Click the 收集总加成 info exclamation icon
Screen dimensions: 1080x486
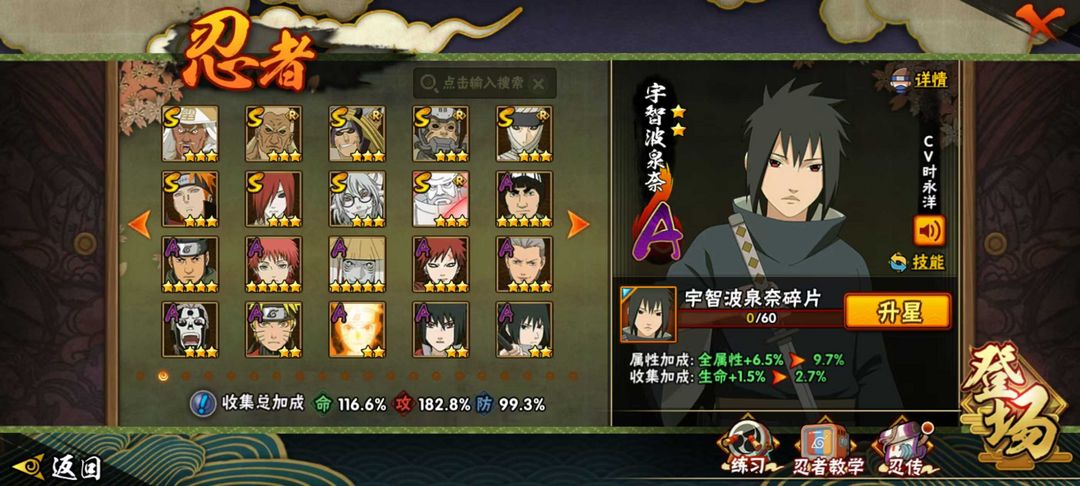(x=201, y=403)
